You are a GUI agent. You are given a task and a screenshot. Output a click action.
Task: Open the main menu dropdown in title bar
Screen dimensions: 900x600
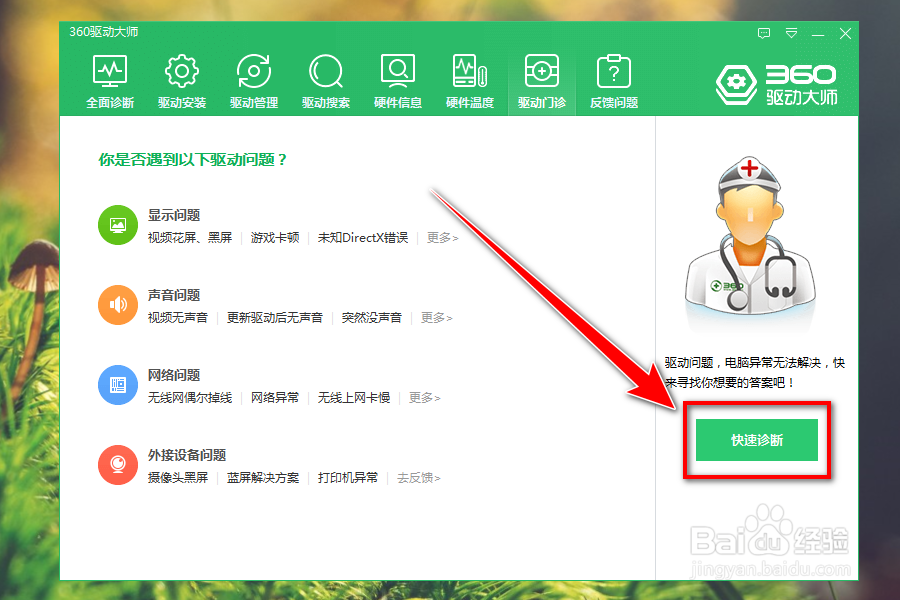(792, 33)
